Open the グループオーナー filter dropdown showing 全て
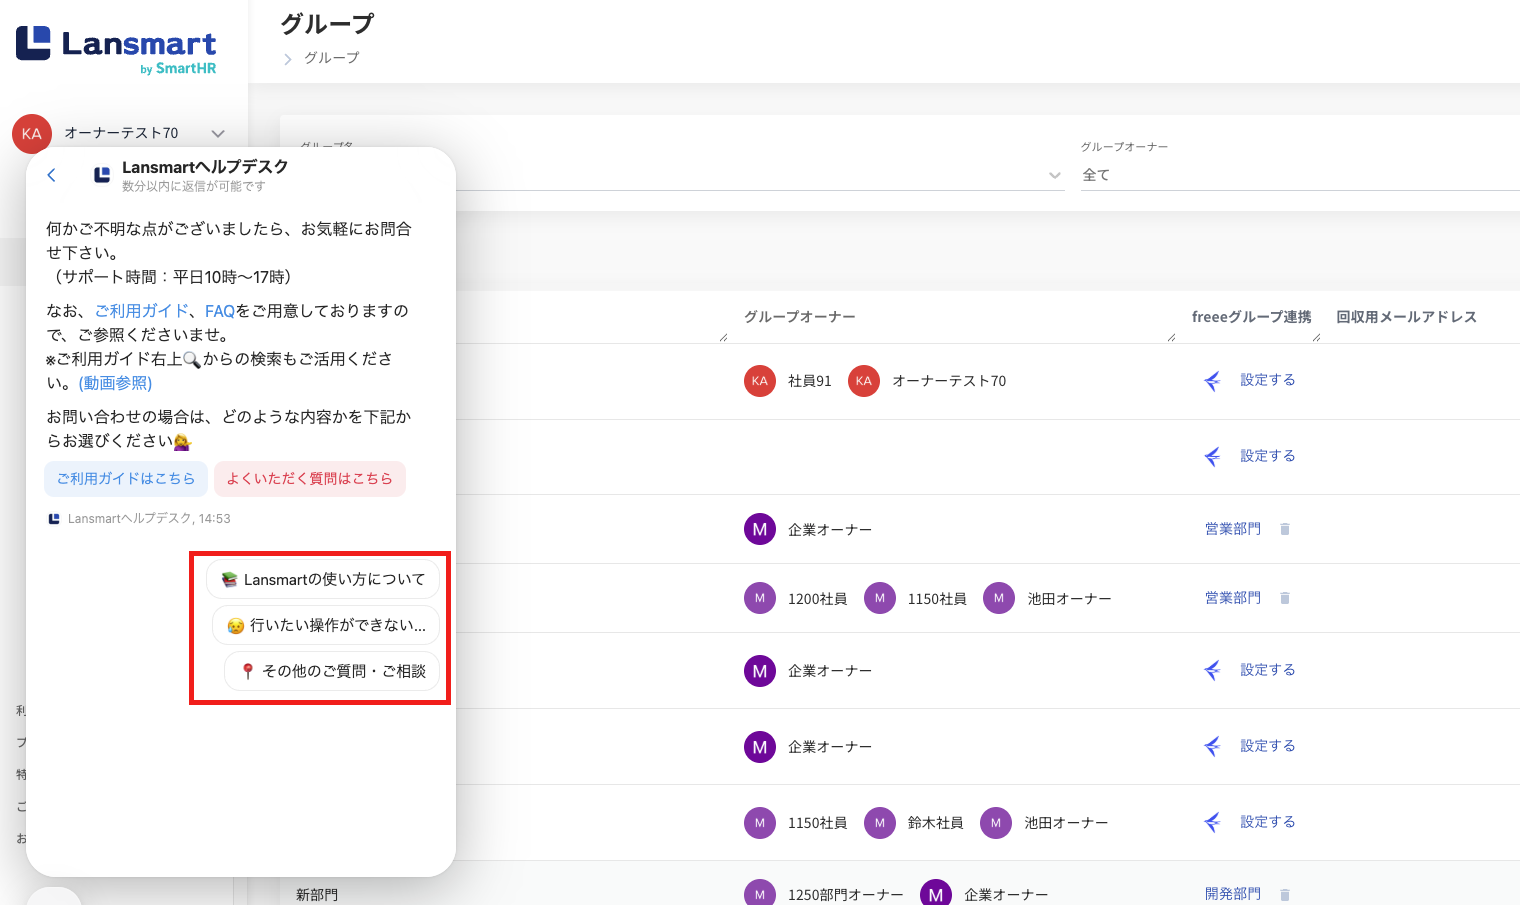 point(1300,175)
